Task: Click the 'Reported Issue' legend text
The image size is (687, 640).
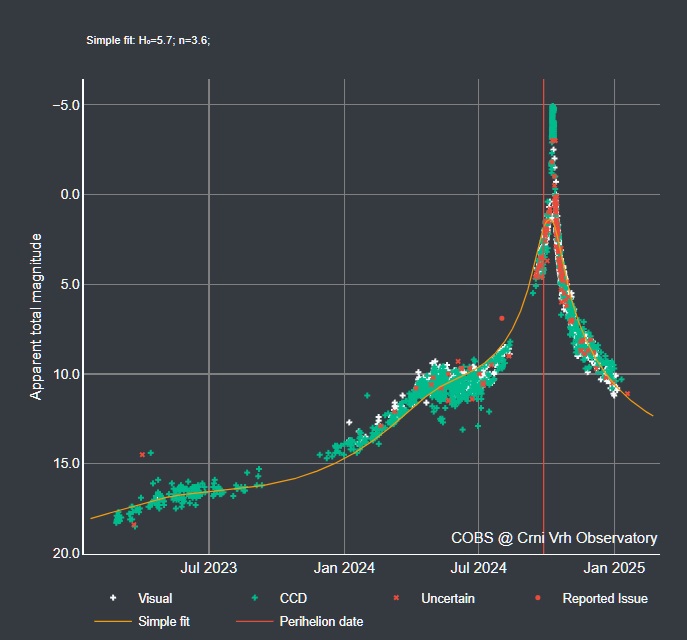Action: (x=604, y=598)
